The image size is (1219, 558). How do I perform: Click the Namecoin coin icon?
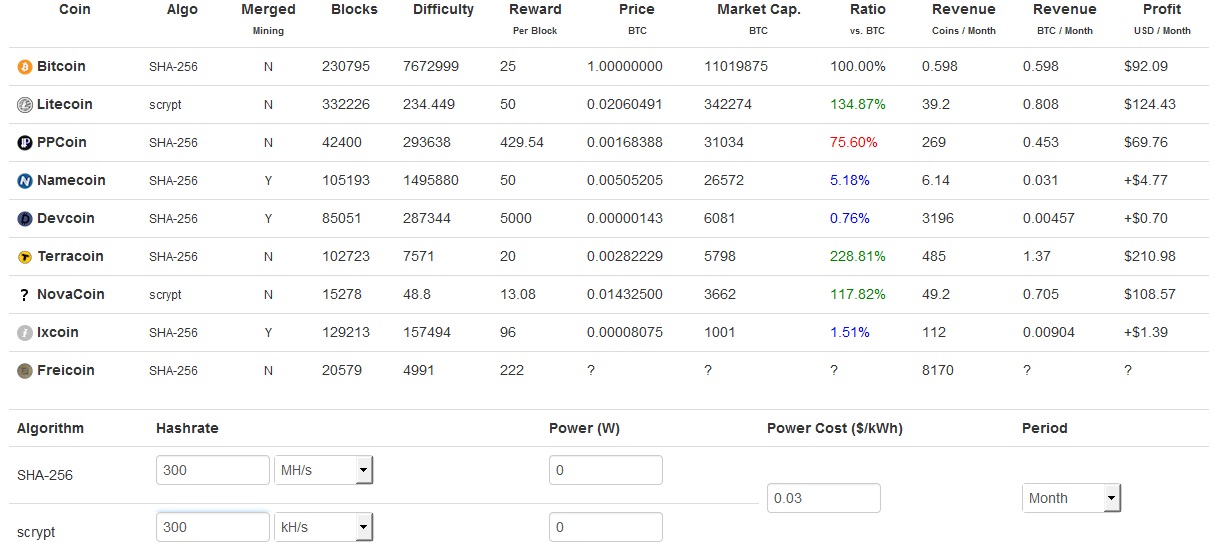point(25,181)
